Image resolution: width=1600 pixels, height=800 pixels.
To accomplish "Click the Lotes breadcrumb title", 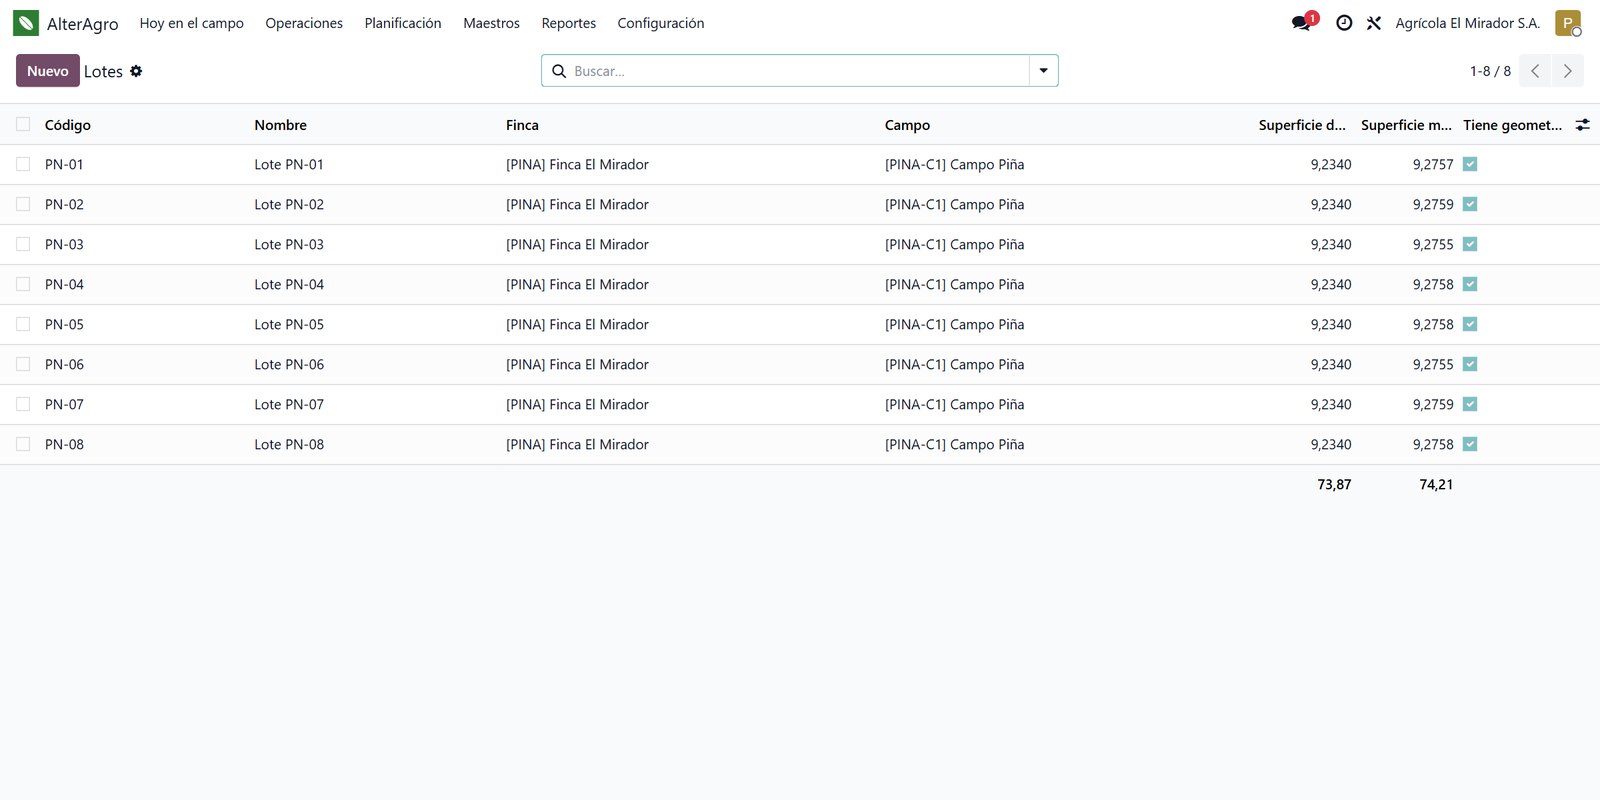I will [x=103, y=71].
